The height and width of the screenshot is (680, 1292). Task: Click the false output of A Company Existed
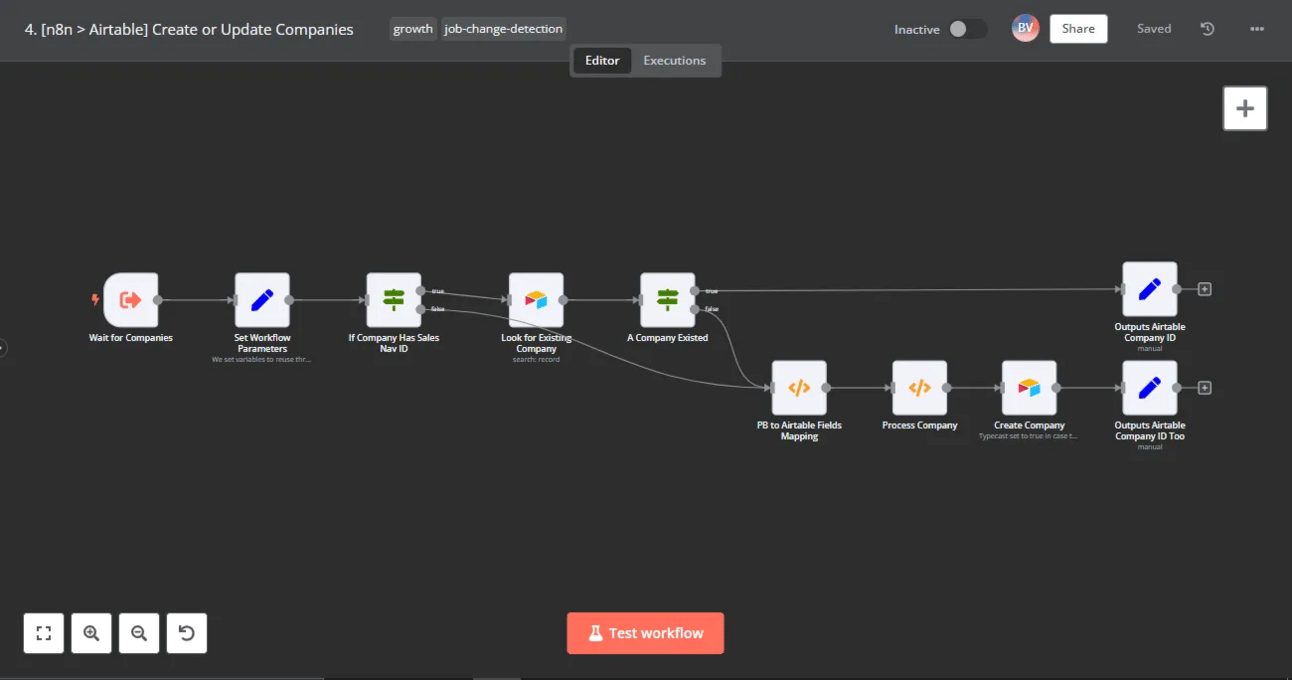695,309
